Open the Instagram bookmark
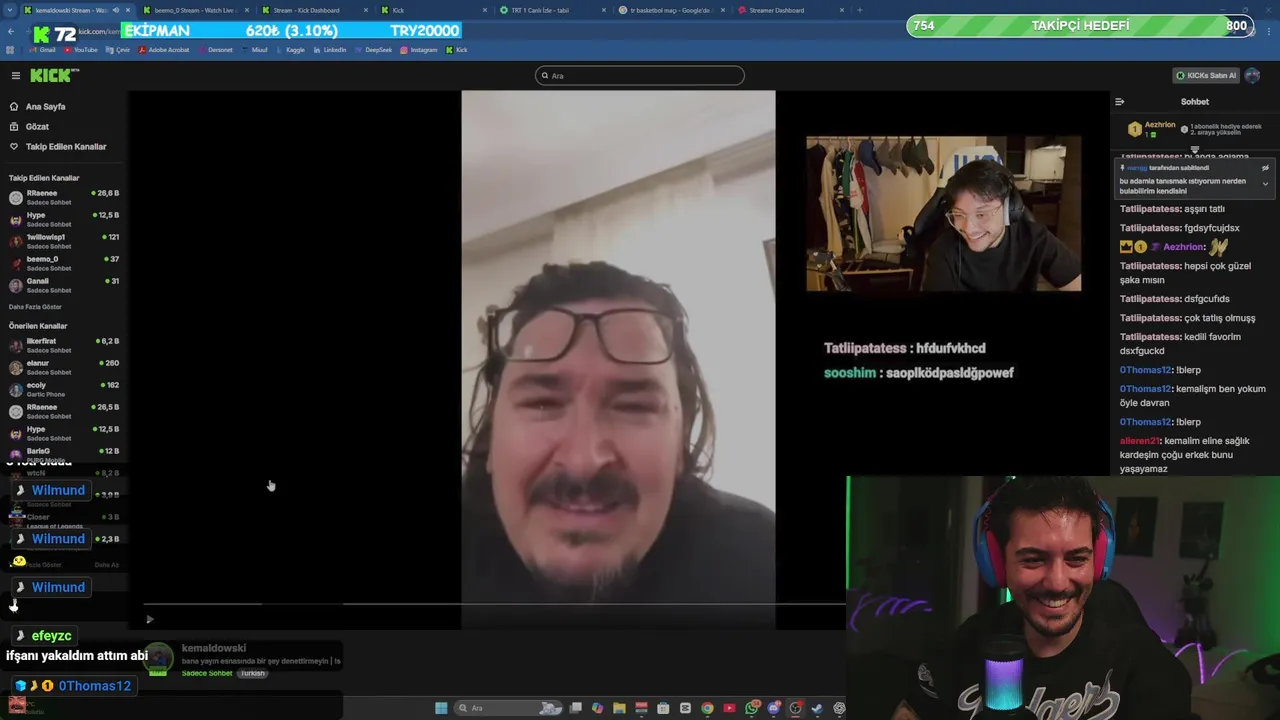Viewport: 1280px width, 720px height. pyautogui.click(x=418, y=50)
